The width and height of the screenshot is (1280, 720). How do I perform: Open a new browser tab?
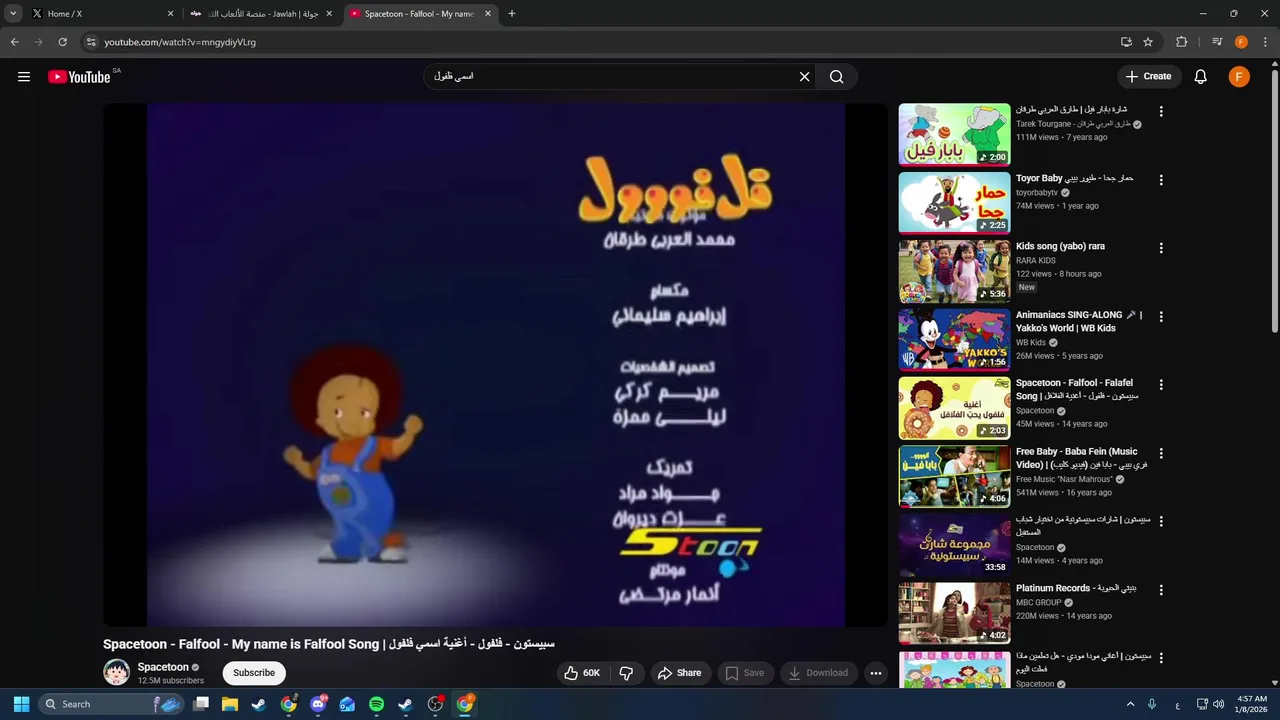click(512, 14)
